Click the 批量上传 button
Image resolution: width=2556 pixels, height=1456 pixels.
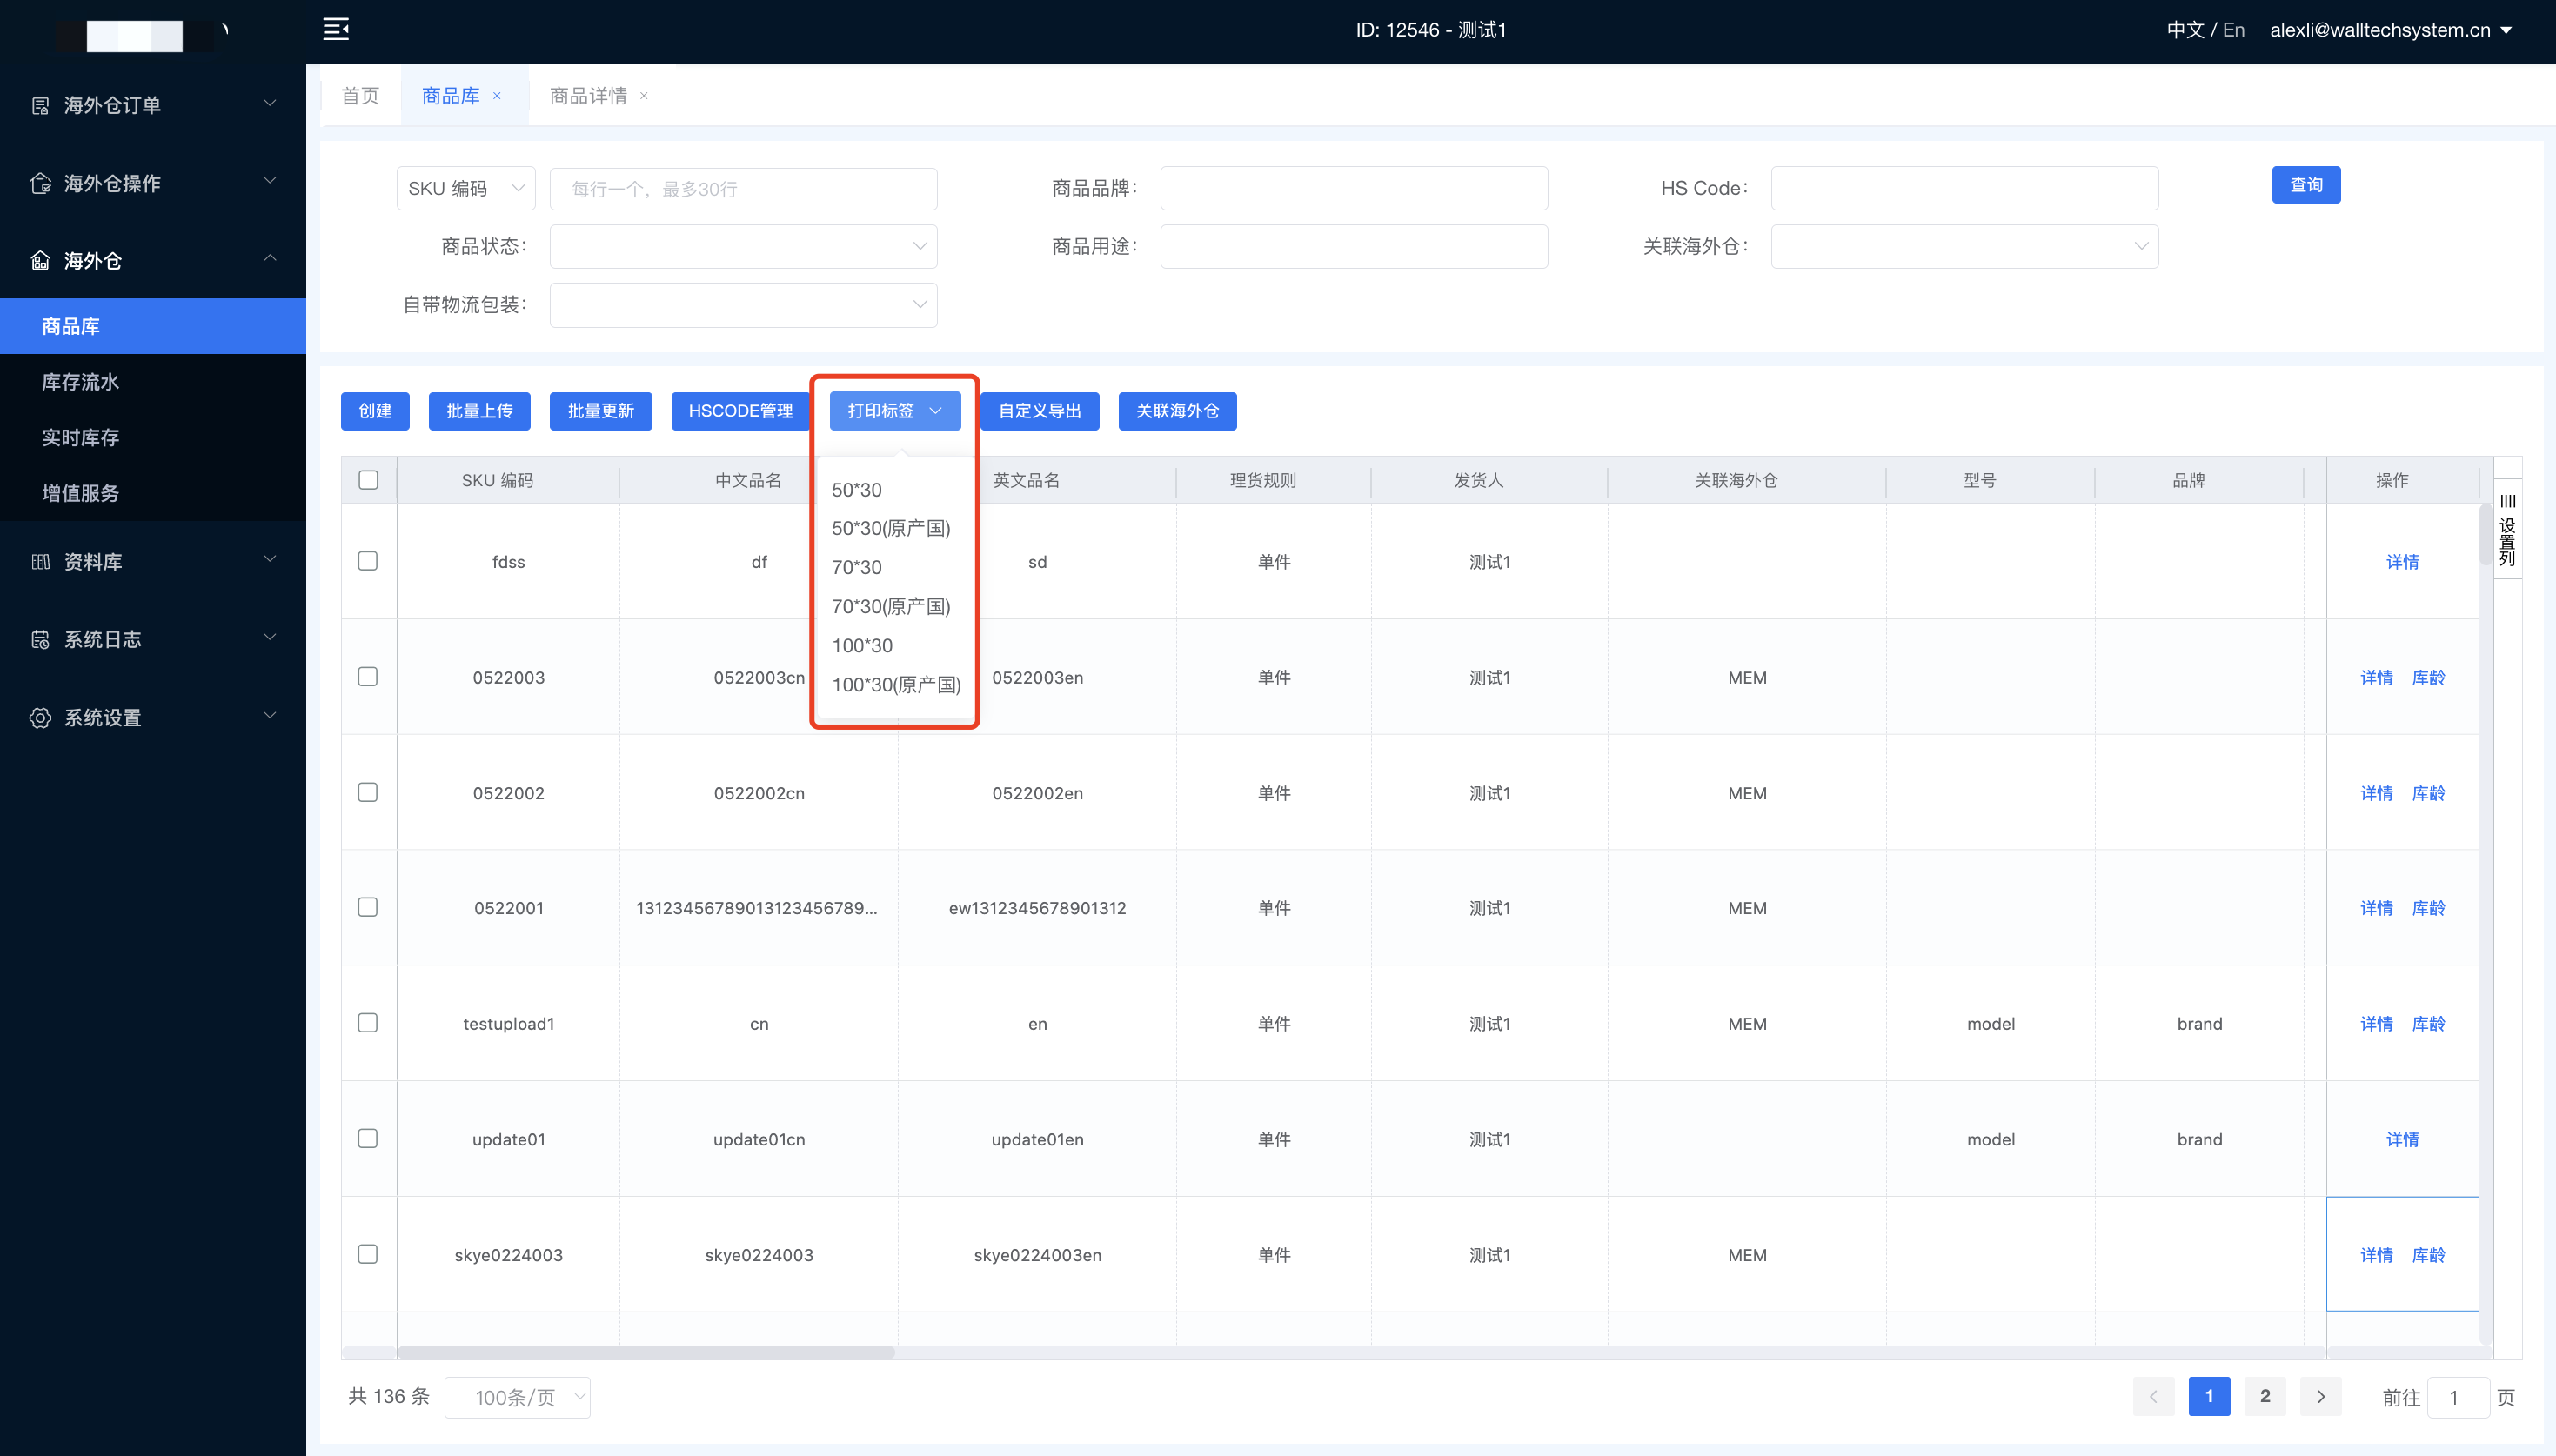tap(479, 411)
